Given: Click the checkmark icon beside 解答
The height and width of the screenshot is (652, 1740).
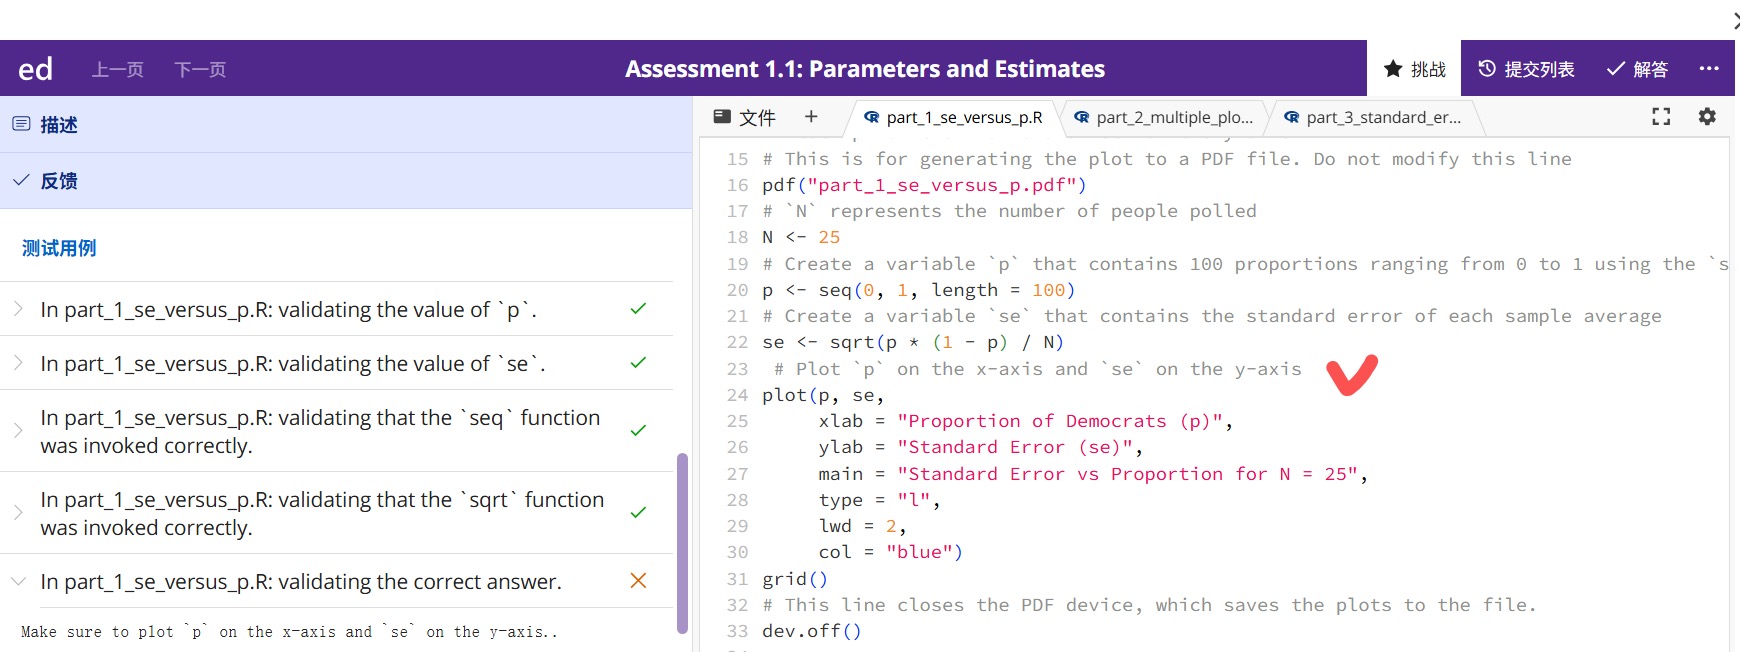Looking at the screenshot, I should coord(1615,69).
